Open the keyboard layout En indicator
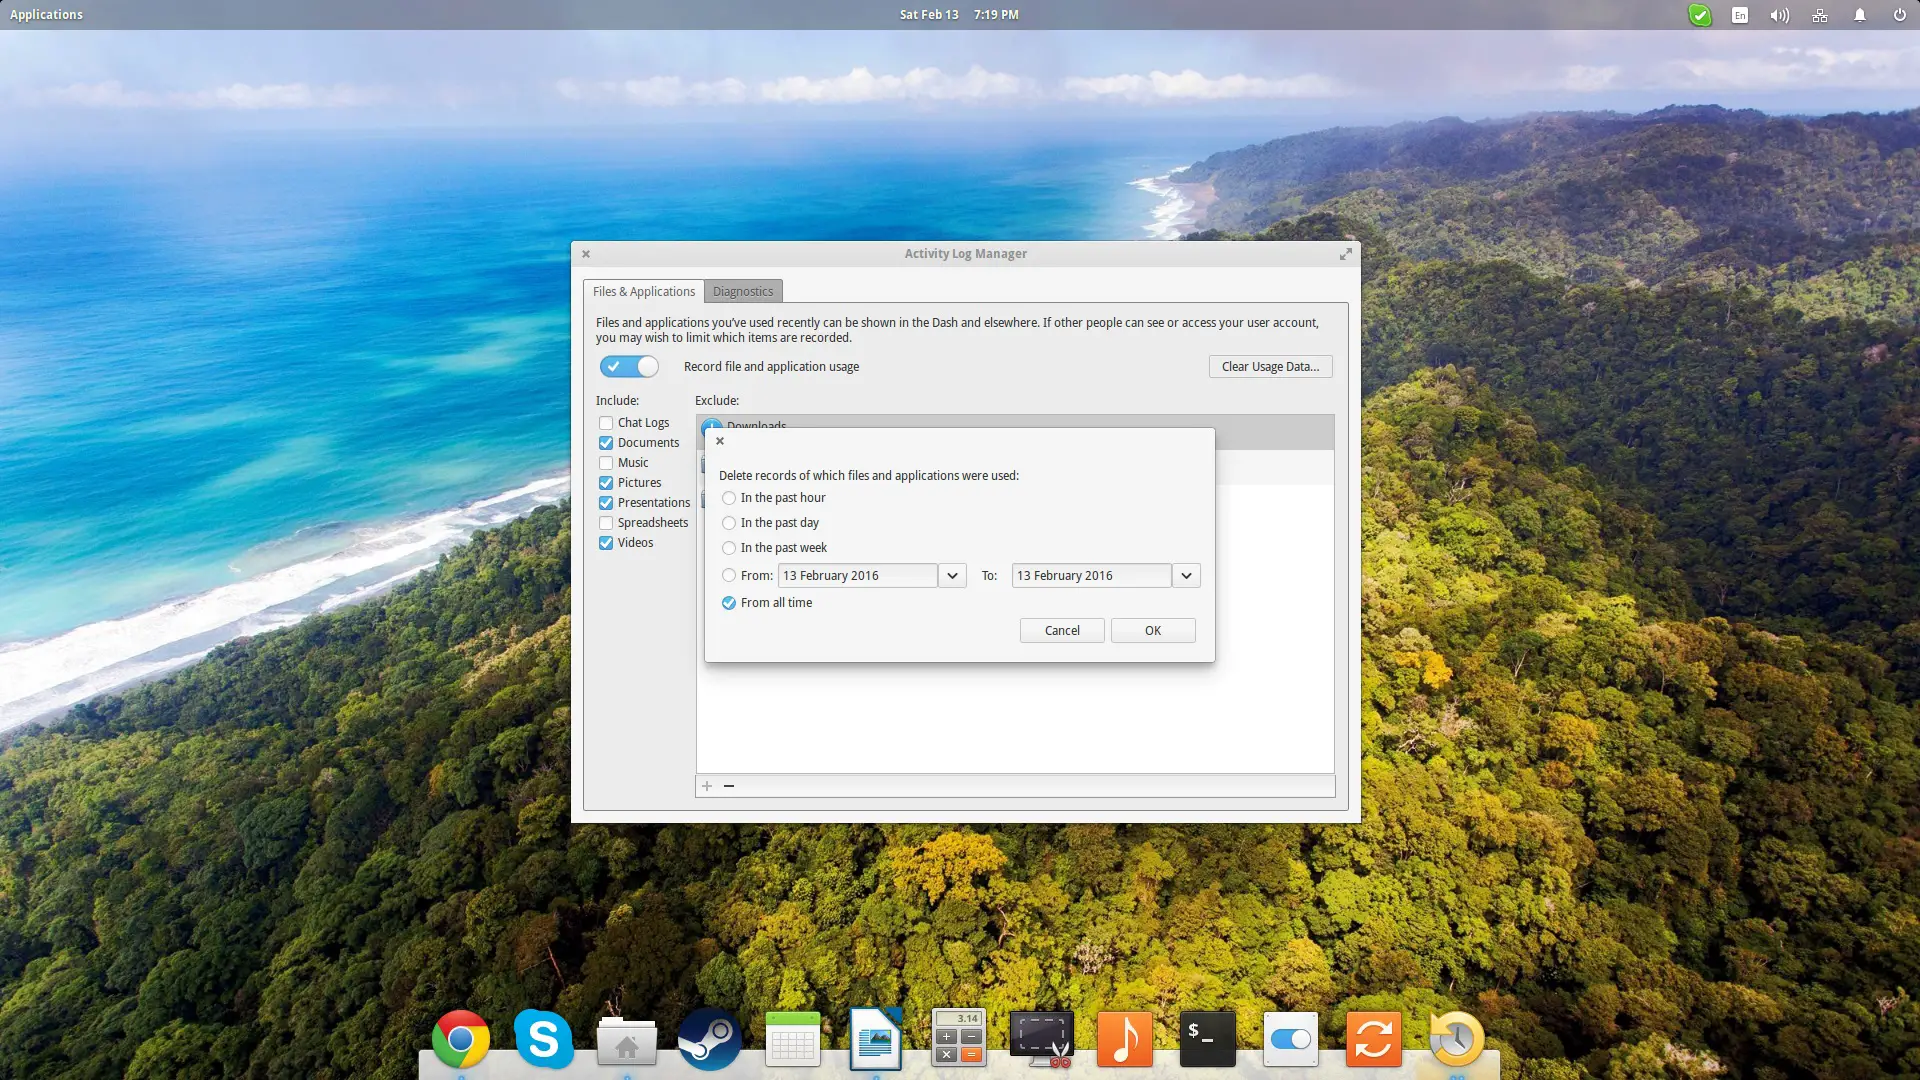 (x=1740, y=15)
